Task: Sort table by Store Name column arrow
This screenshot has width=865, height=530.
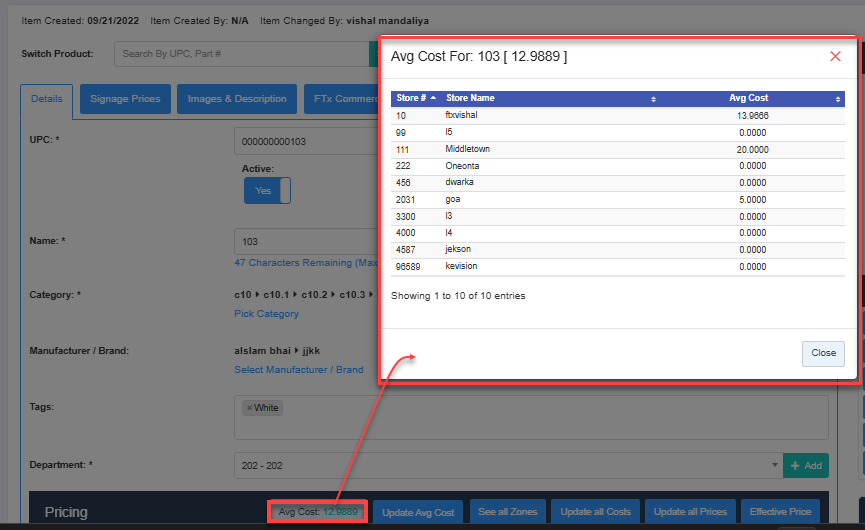Action: [x=653, y=99]
